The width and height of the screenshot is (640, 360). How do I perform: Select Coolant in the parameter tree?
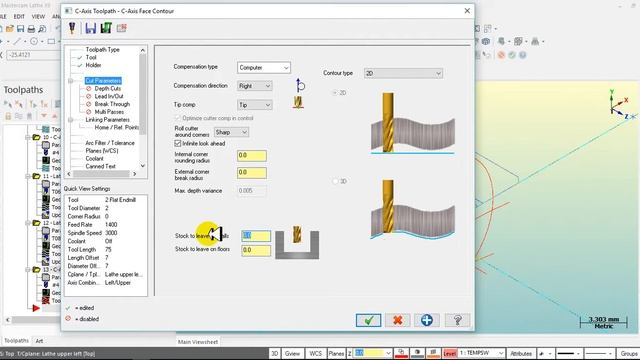point(94,159)
